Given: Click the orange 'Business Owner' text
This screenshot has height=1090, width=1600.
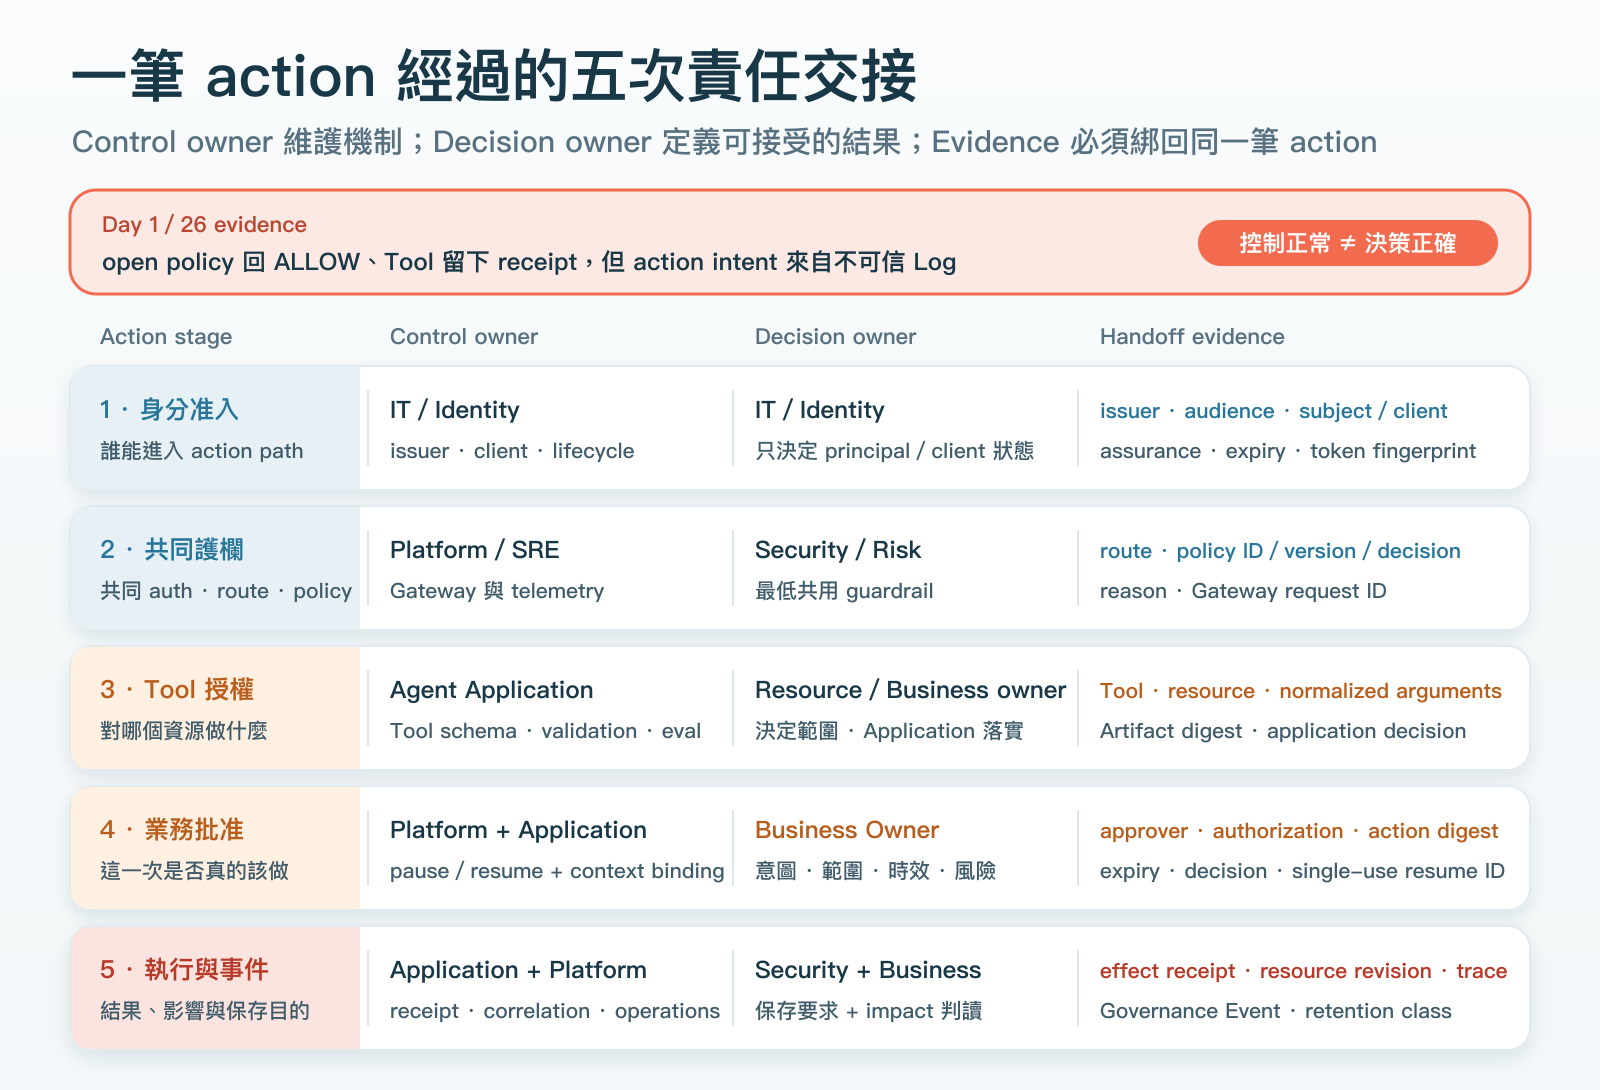Looking at the screenshot, I should pos(847,830).
